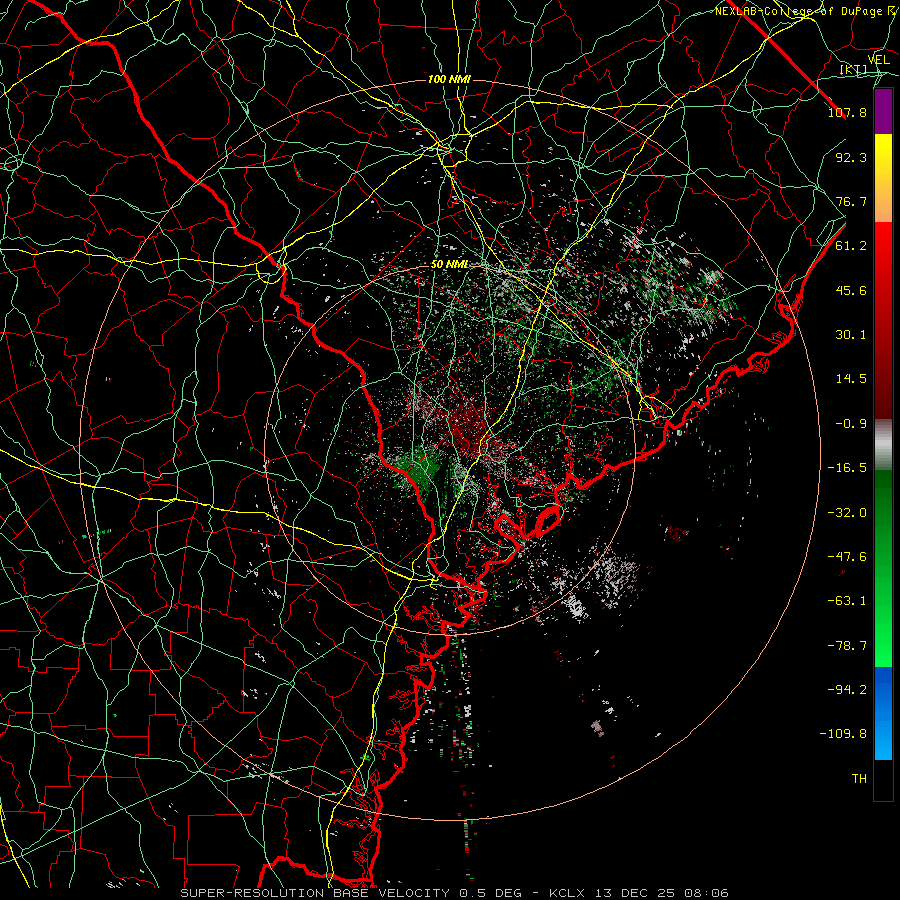
Task: Click the -109.8 legend value
Action: 843,734
